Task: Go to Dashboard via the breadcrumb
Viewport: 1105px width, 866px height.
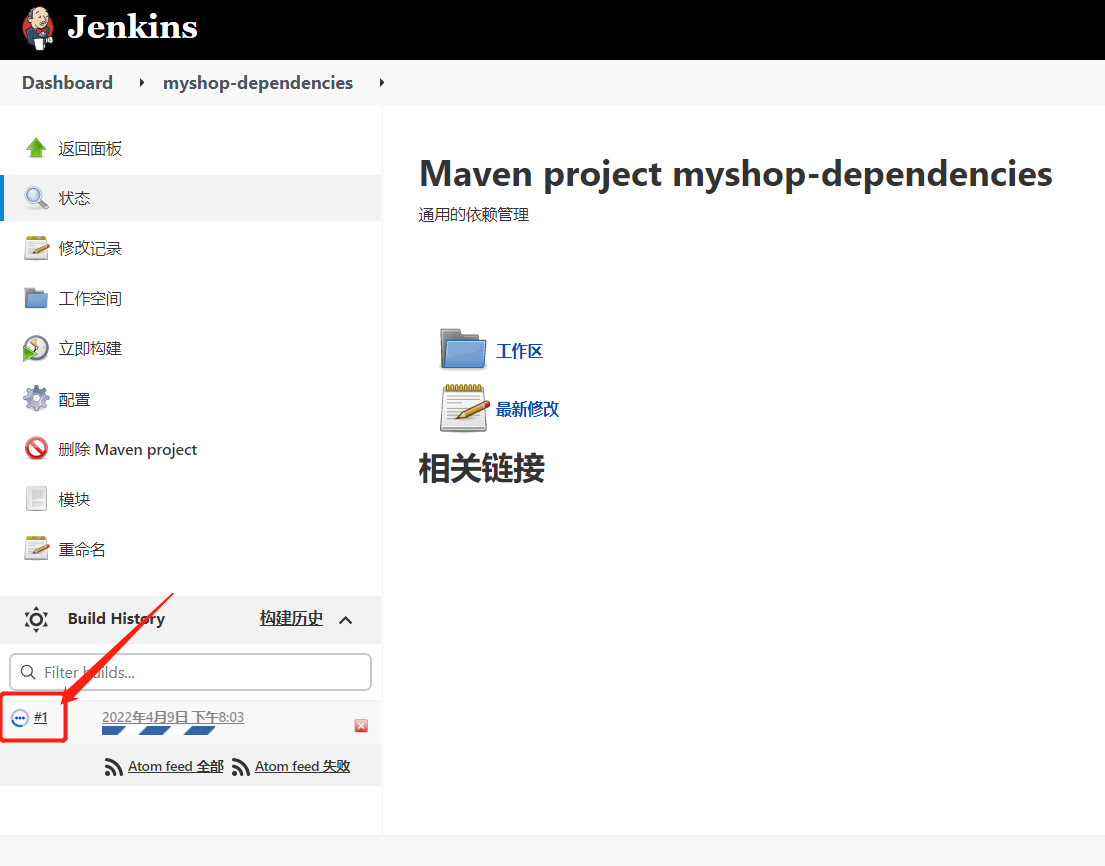Action: pyautogui.click(x=68, y=82)
